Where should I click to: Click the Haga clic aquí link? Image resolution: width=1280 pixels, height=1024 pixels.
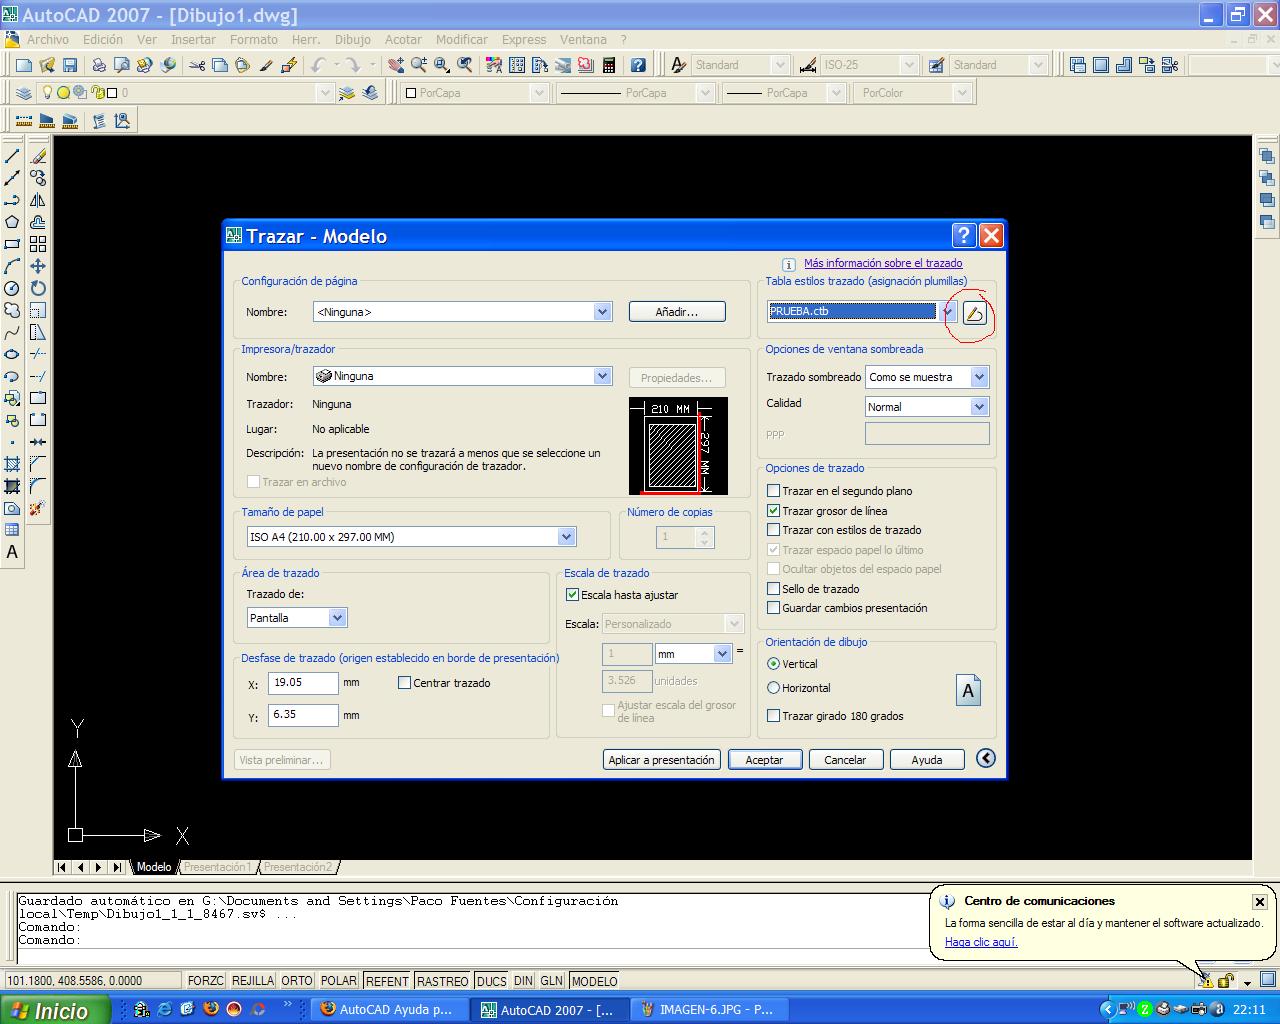[981, 942]
